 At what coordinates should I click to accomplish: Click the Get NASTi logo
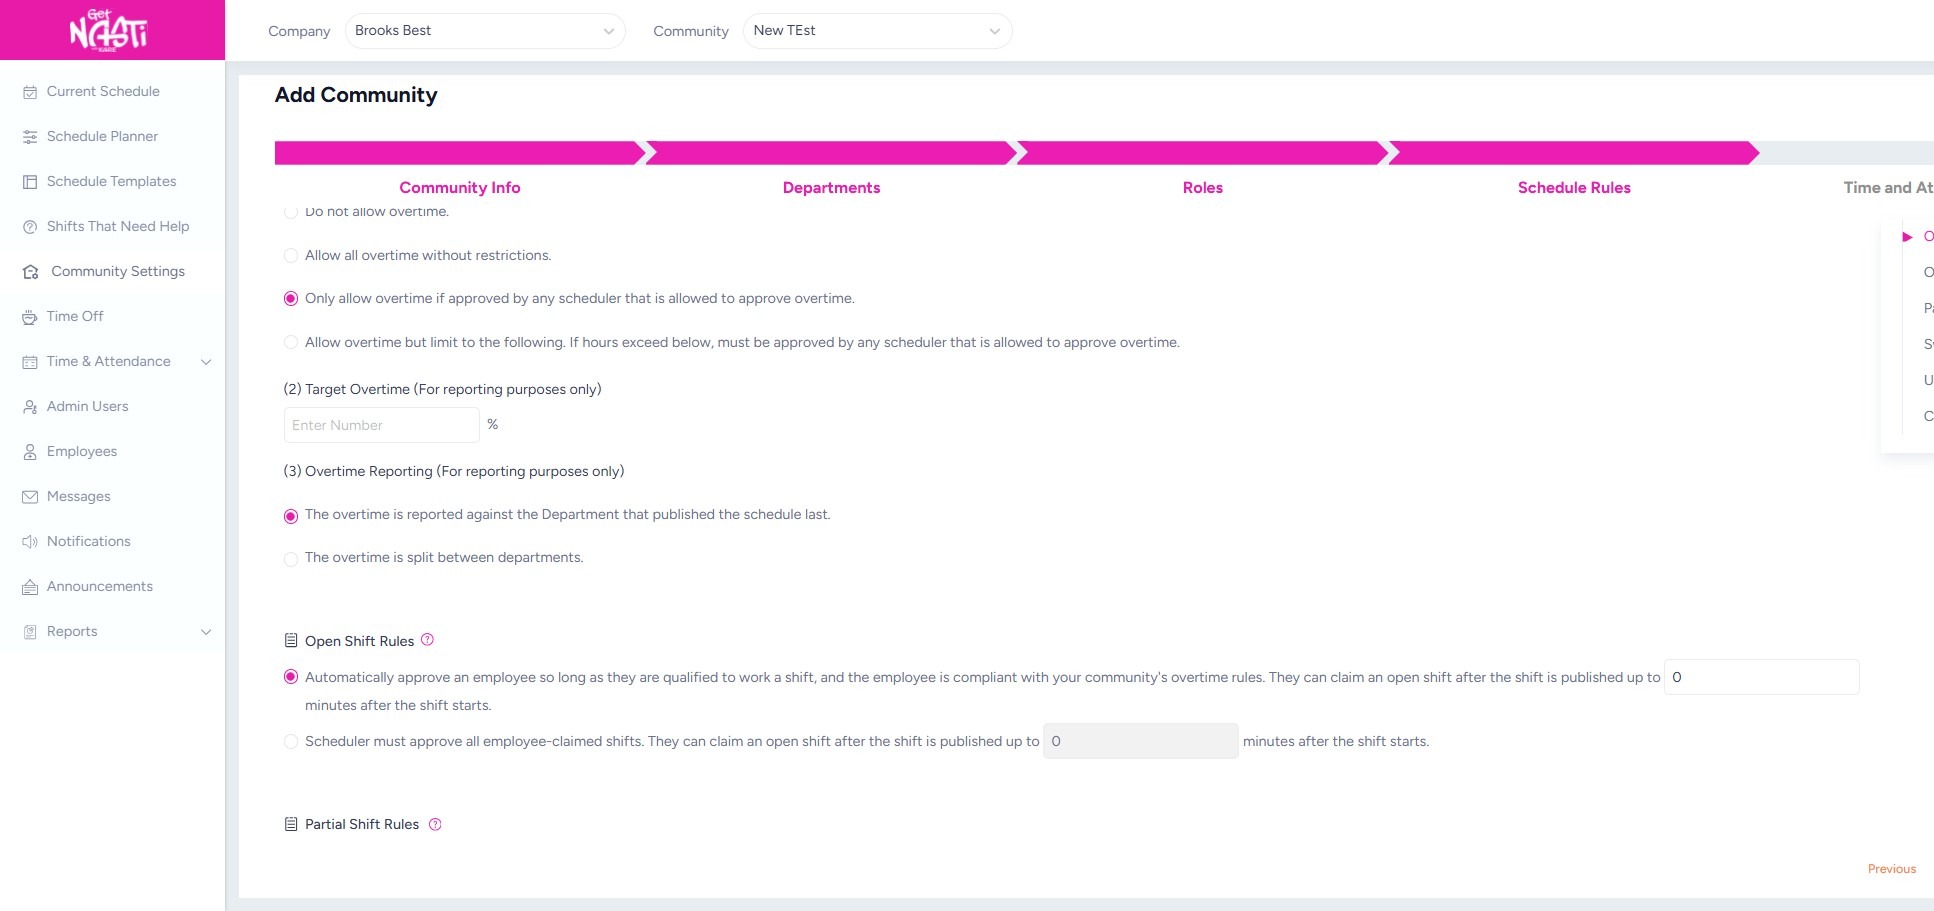pos(108,30)
